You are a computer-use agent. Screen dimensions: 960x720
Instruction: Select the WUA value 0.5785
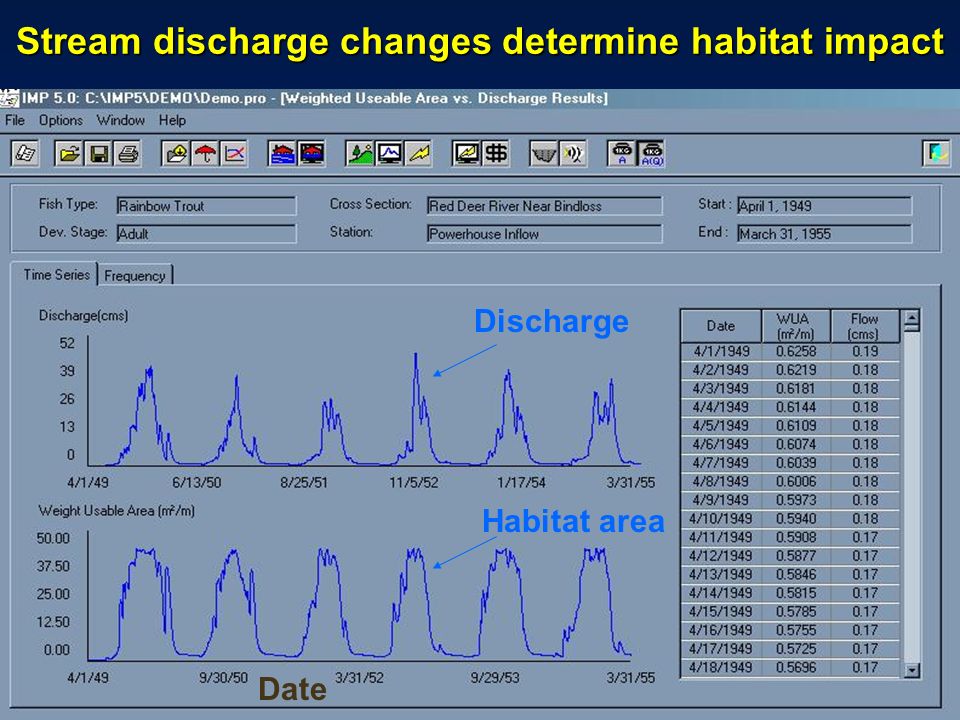[795, 611]
